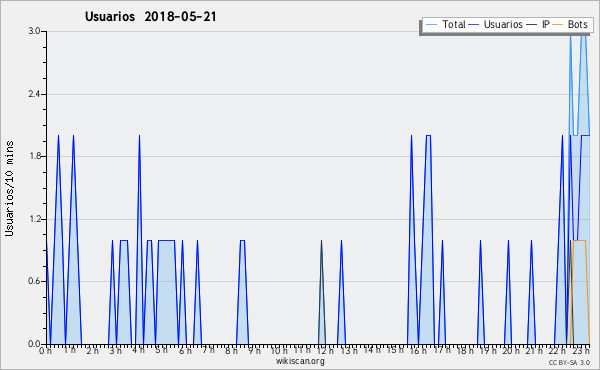Click the Total legend light-blue line swatch

(431, 25)
